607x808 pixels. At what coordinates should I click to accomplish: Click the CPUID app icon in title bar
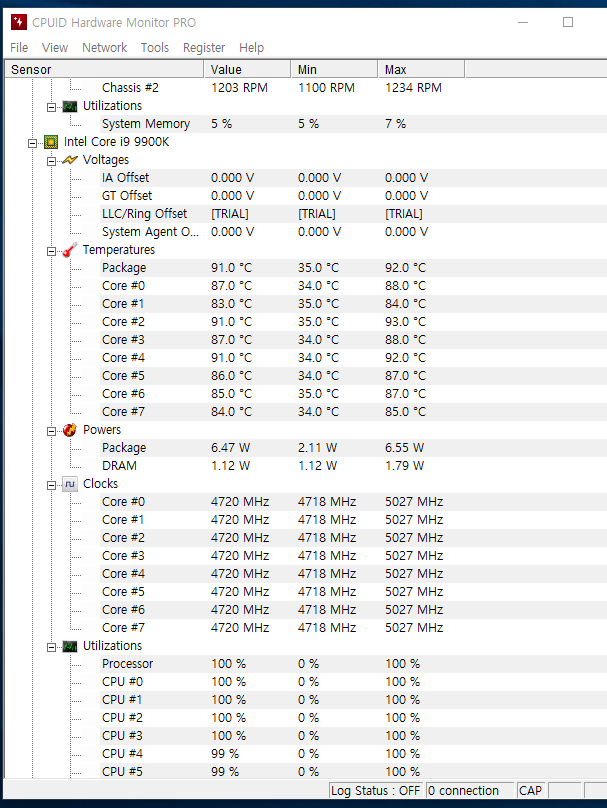[18, 22]
